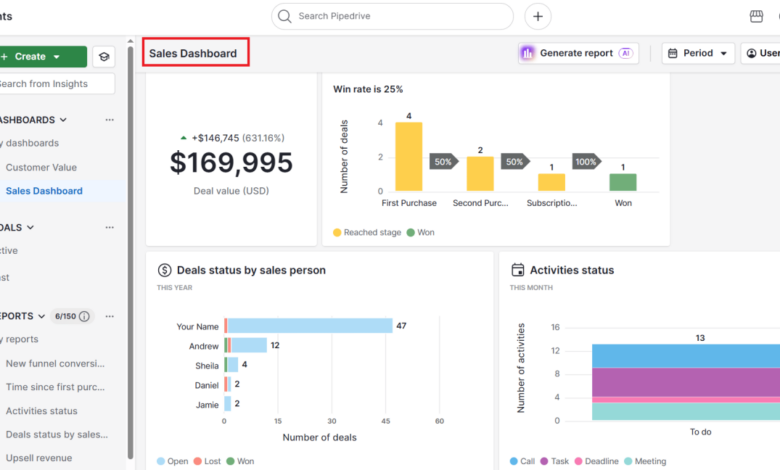Image resolution: width=780 pixels, height=470 pixels.
Task: Click the Generate report AI chart icon
Action: click(x=527, y=53)
